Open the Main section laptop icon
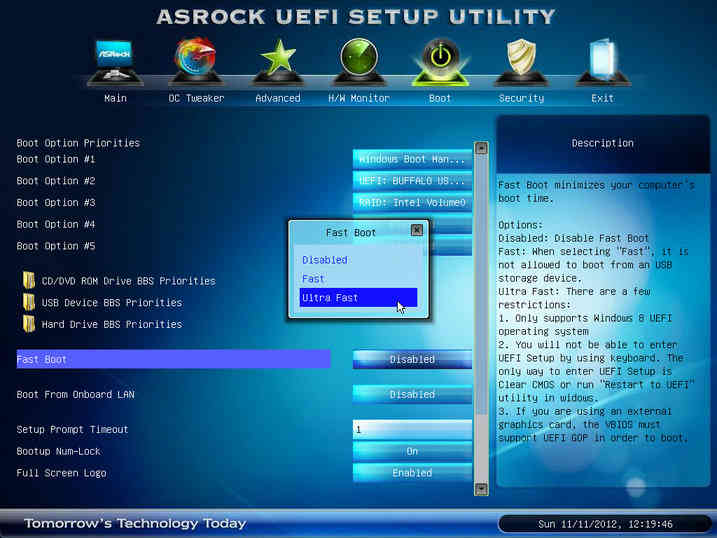This screenshot has height=538, width=717. (x=115, y=62)
